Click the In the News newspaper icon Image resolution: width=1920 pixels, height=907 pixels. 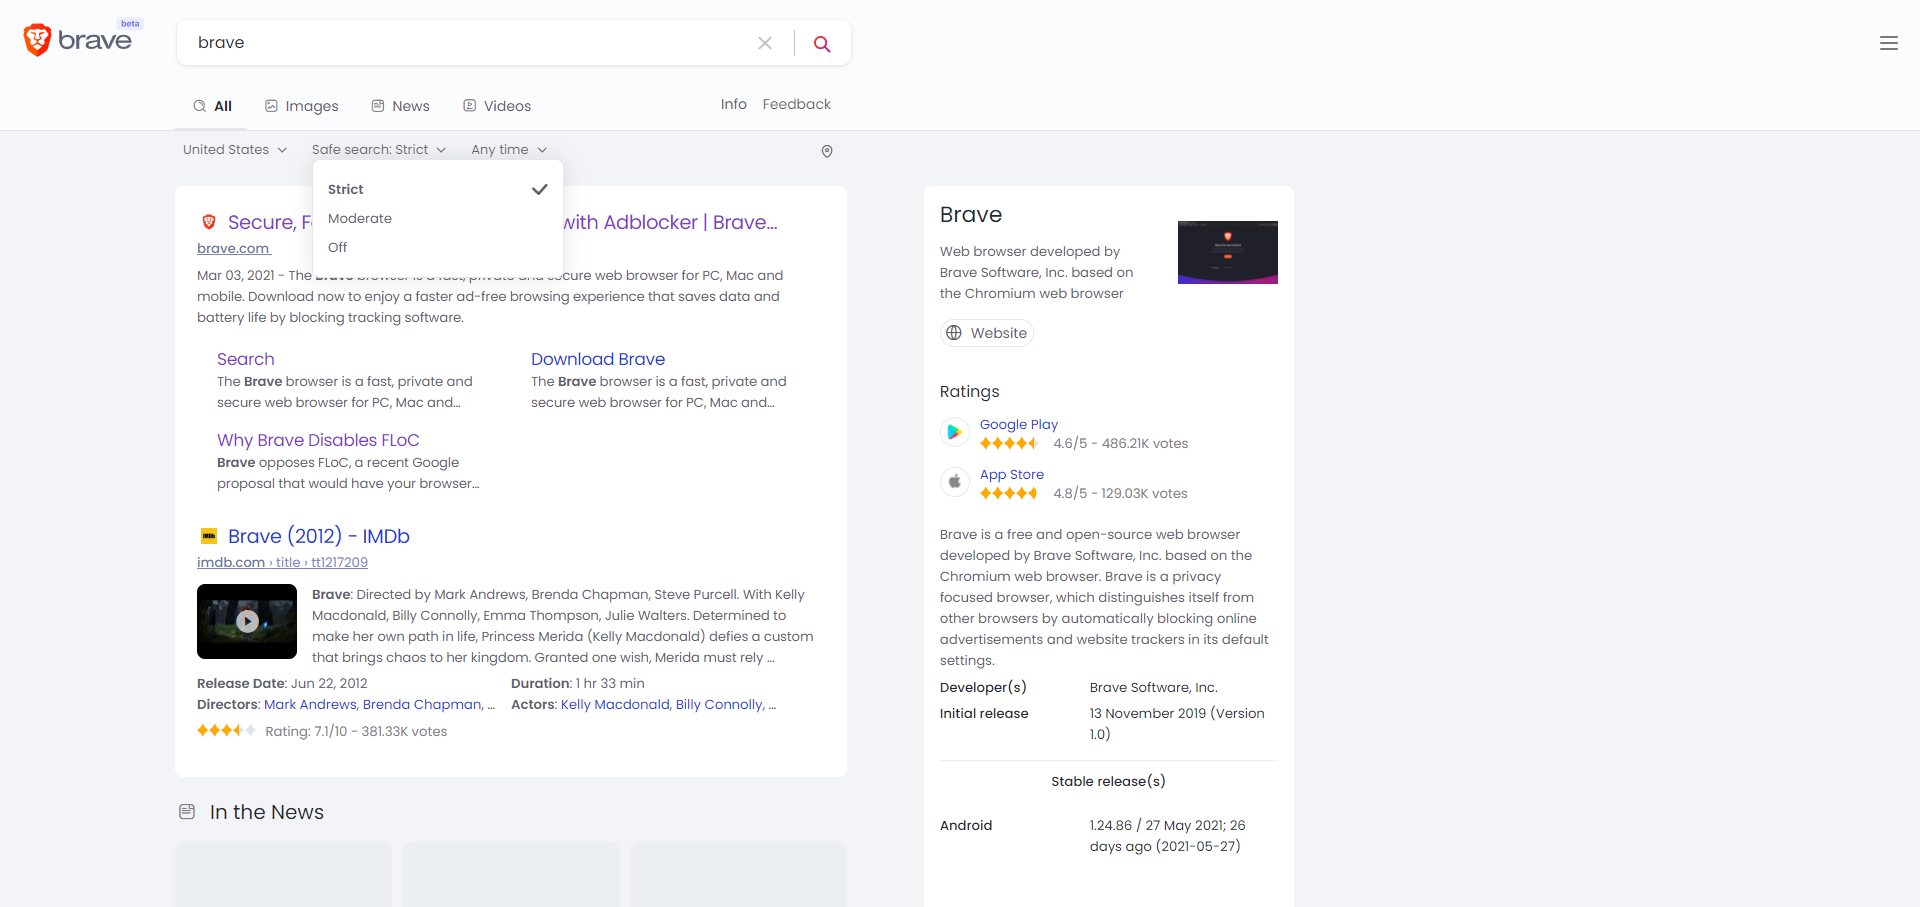[187, 812]
